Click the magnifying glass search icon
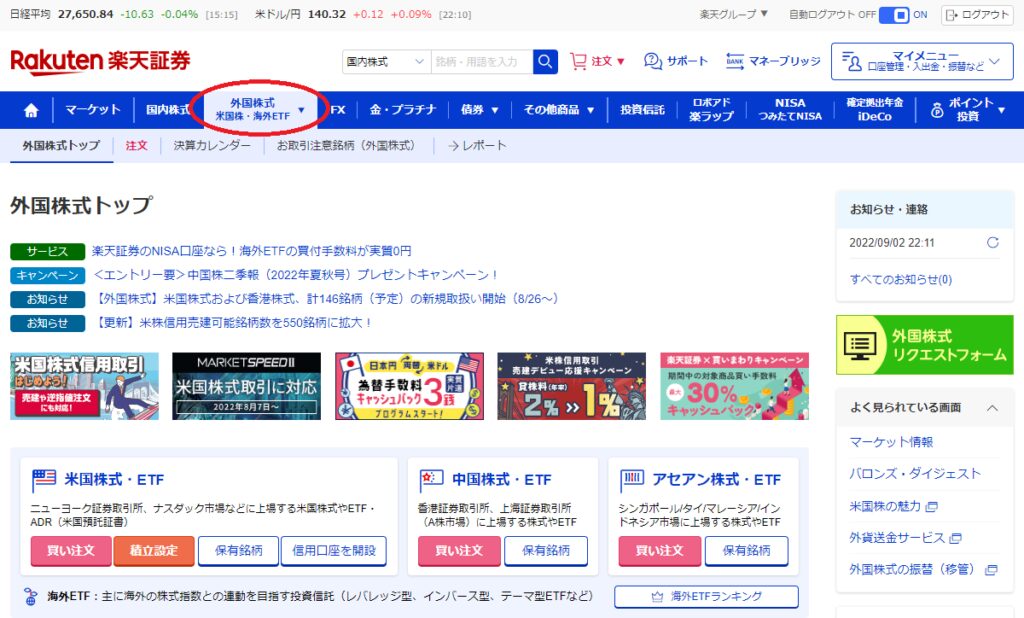The image size is (1024, 618). [x=545, y=61]
